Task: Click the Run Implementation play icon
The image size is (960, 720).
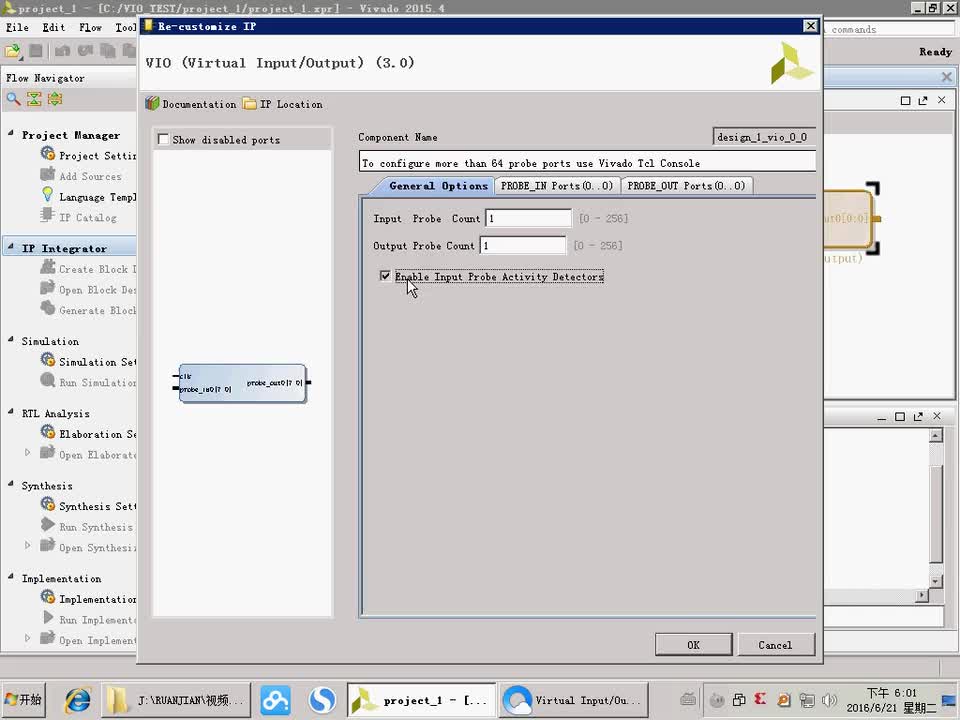Action: point(48,618)
